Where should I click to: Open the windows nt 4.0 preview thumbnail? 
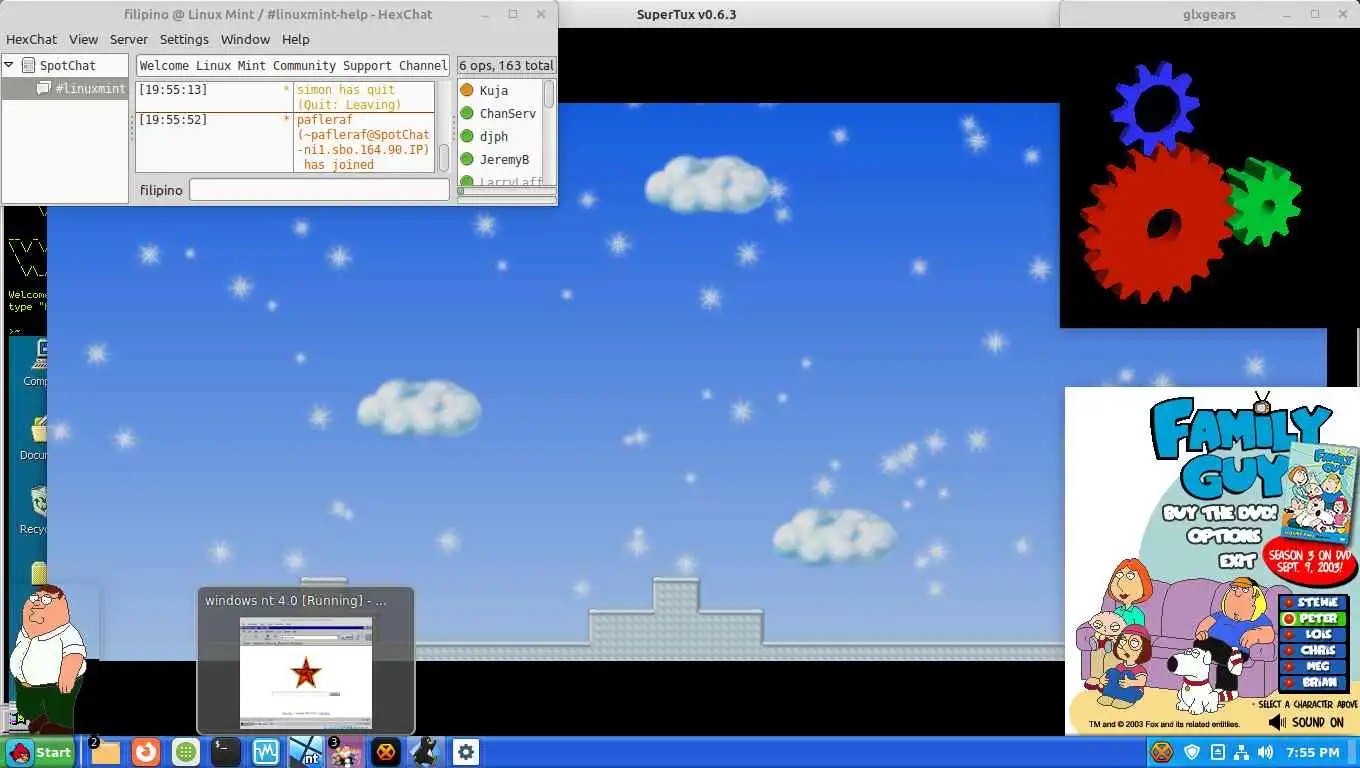(x=306, y=672)
